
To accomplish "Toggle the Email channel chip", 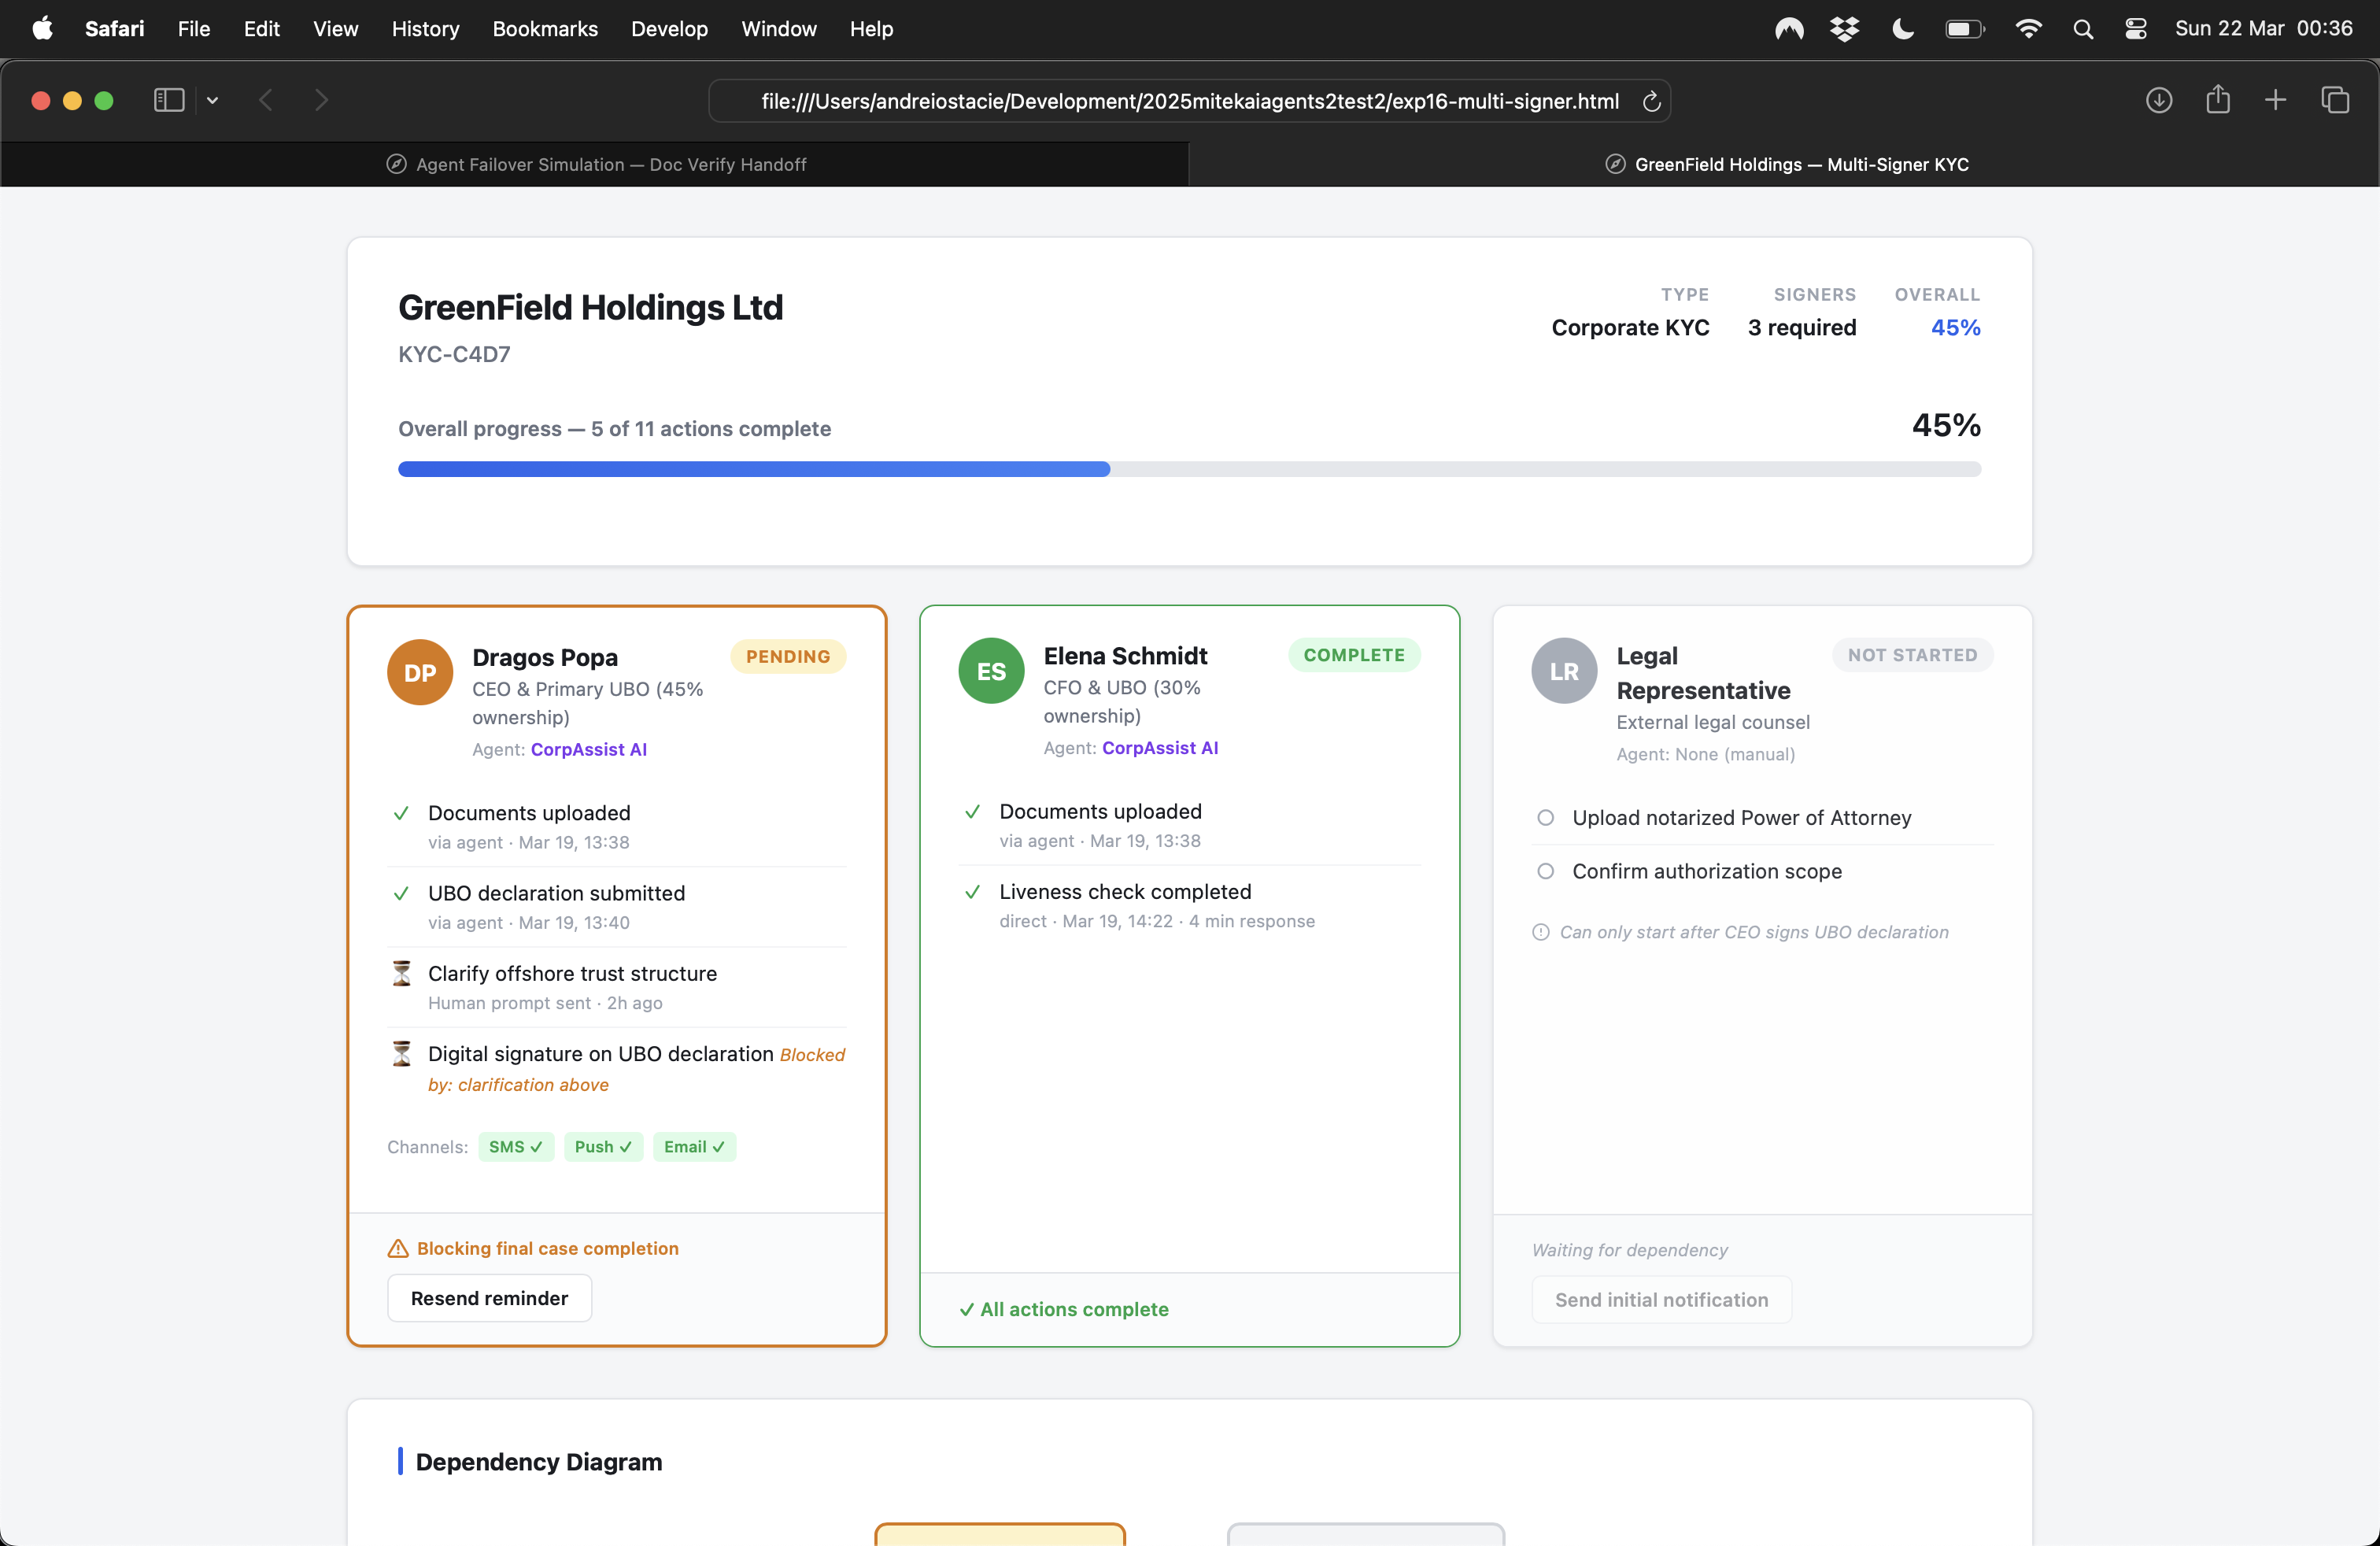I will coord(693,1147).
